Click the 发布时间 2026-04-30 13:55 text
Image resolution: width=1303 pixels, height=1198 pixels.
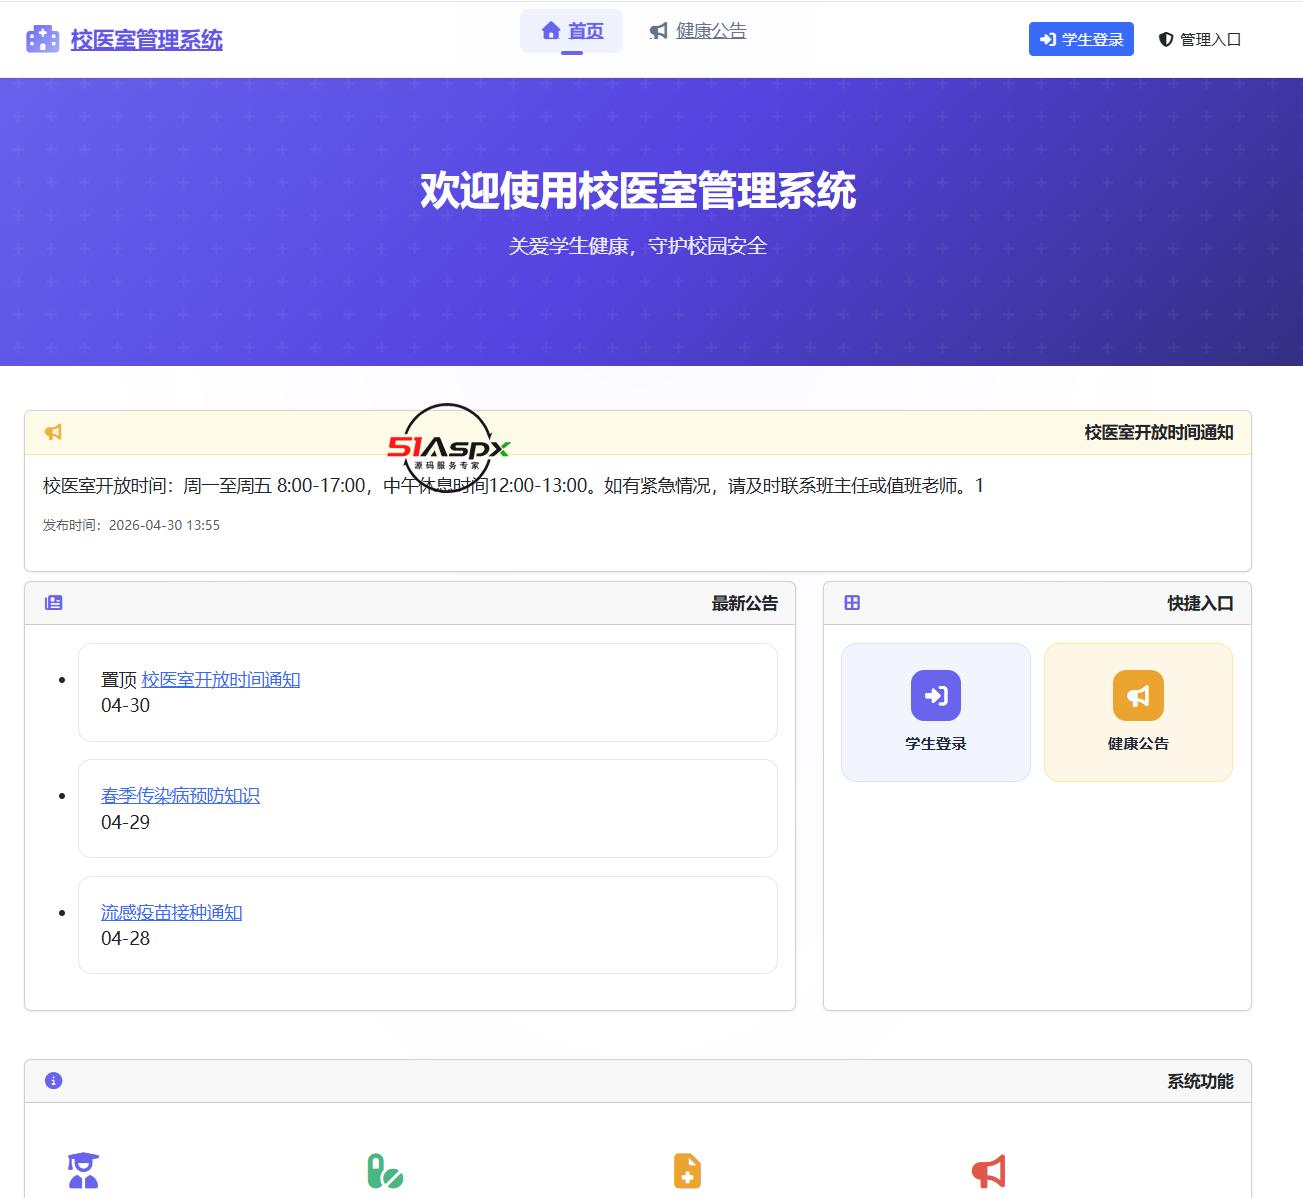pos(131,525)
